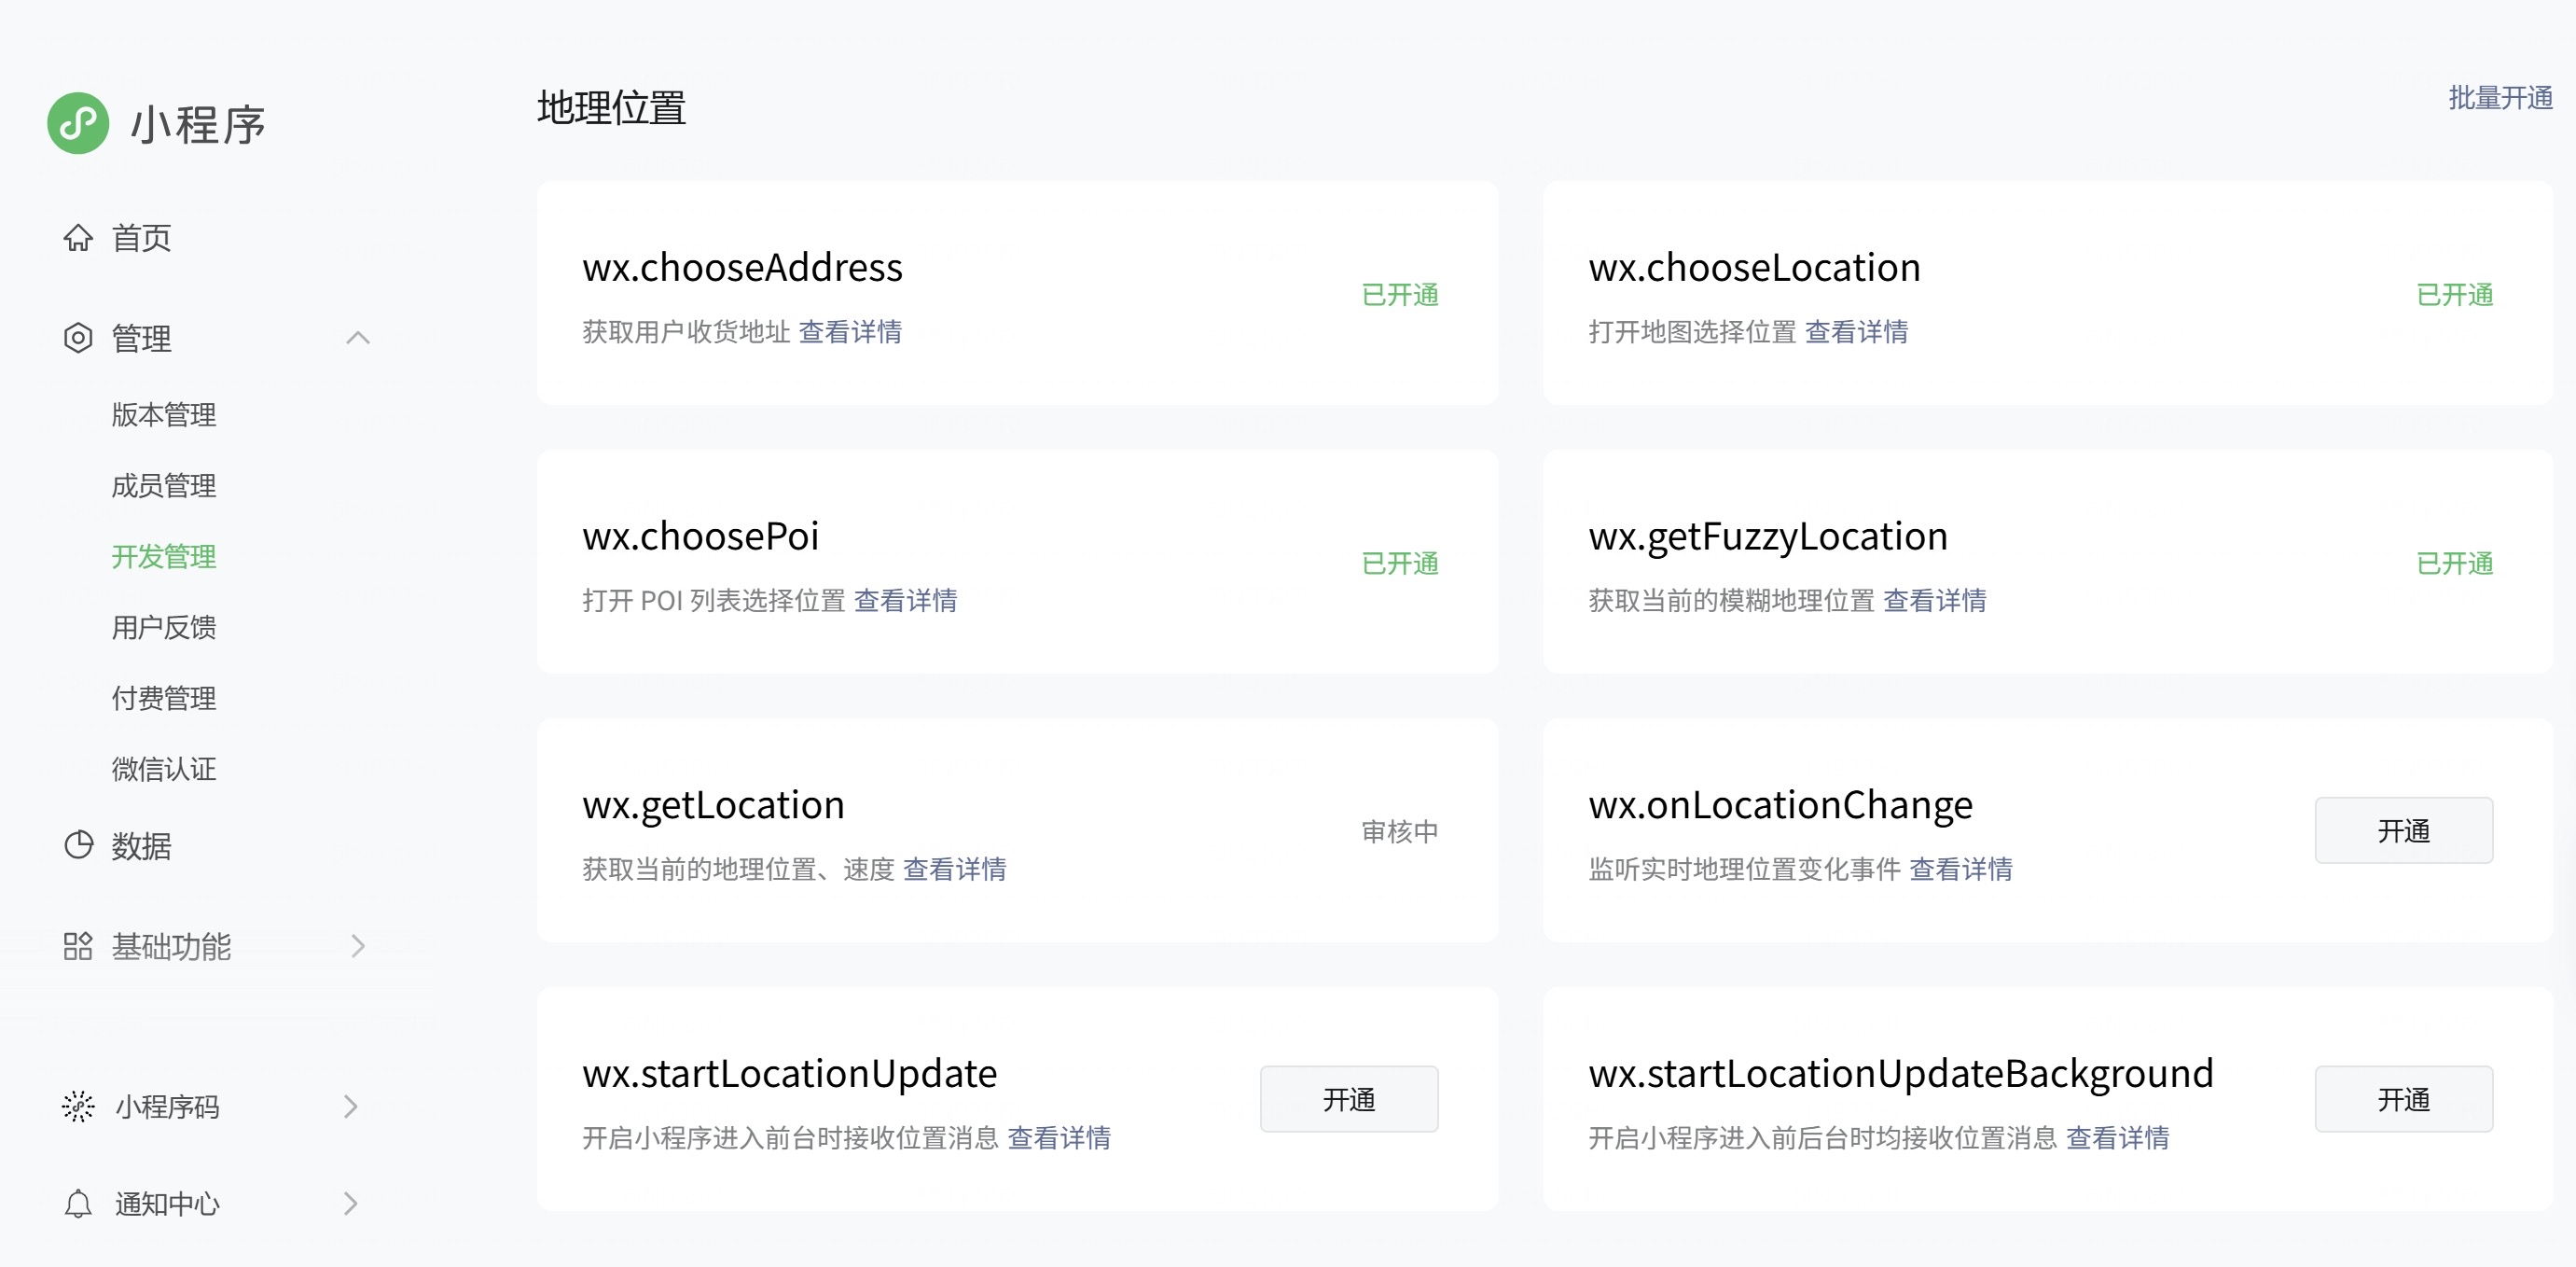Expand the 小程序码 menu arrow
The height and width of the screenshot is (1267, 2576).
click(351, 1106)
